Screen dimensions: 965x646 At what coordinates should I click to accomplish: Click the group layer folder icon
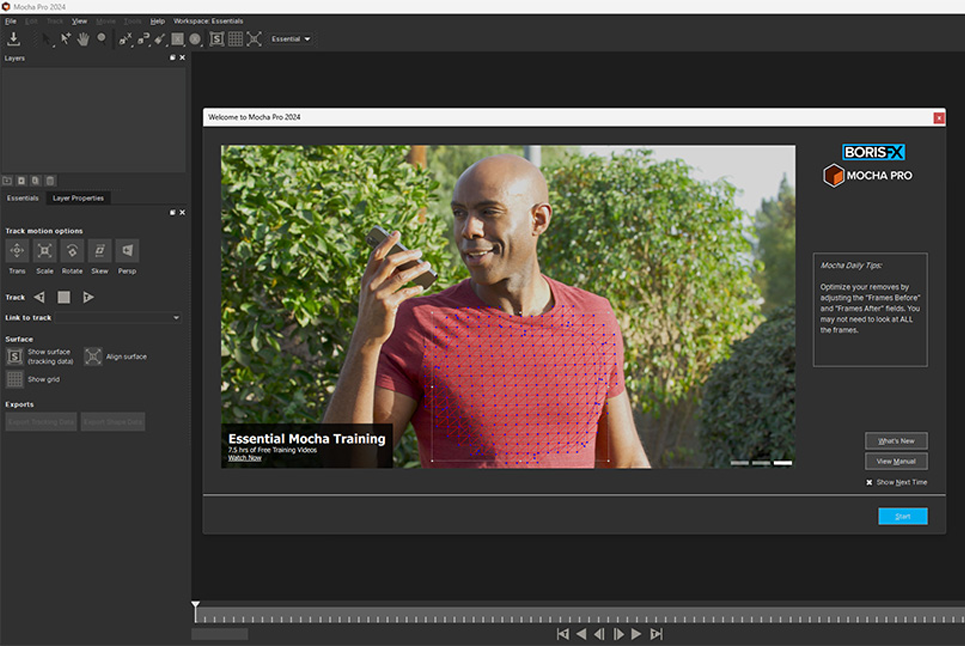point(7,181)
